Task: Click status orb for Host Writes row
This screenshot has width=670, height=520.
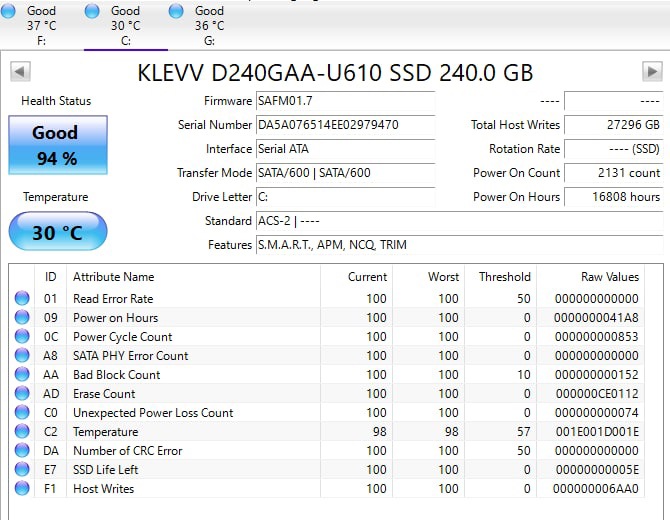Action: tap(22, 488)
